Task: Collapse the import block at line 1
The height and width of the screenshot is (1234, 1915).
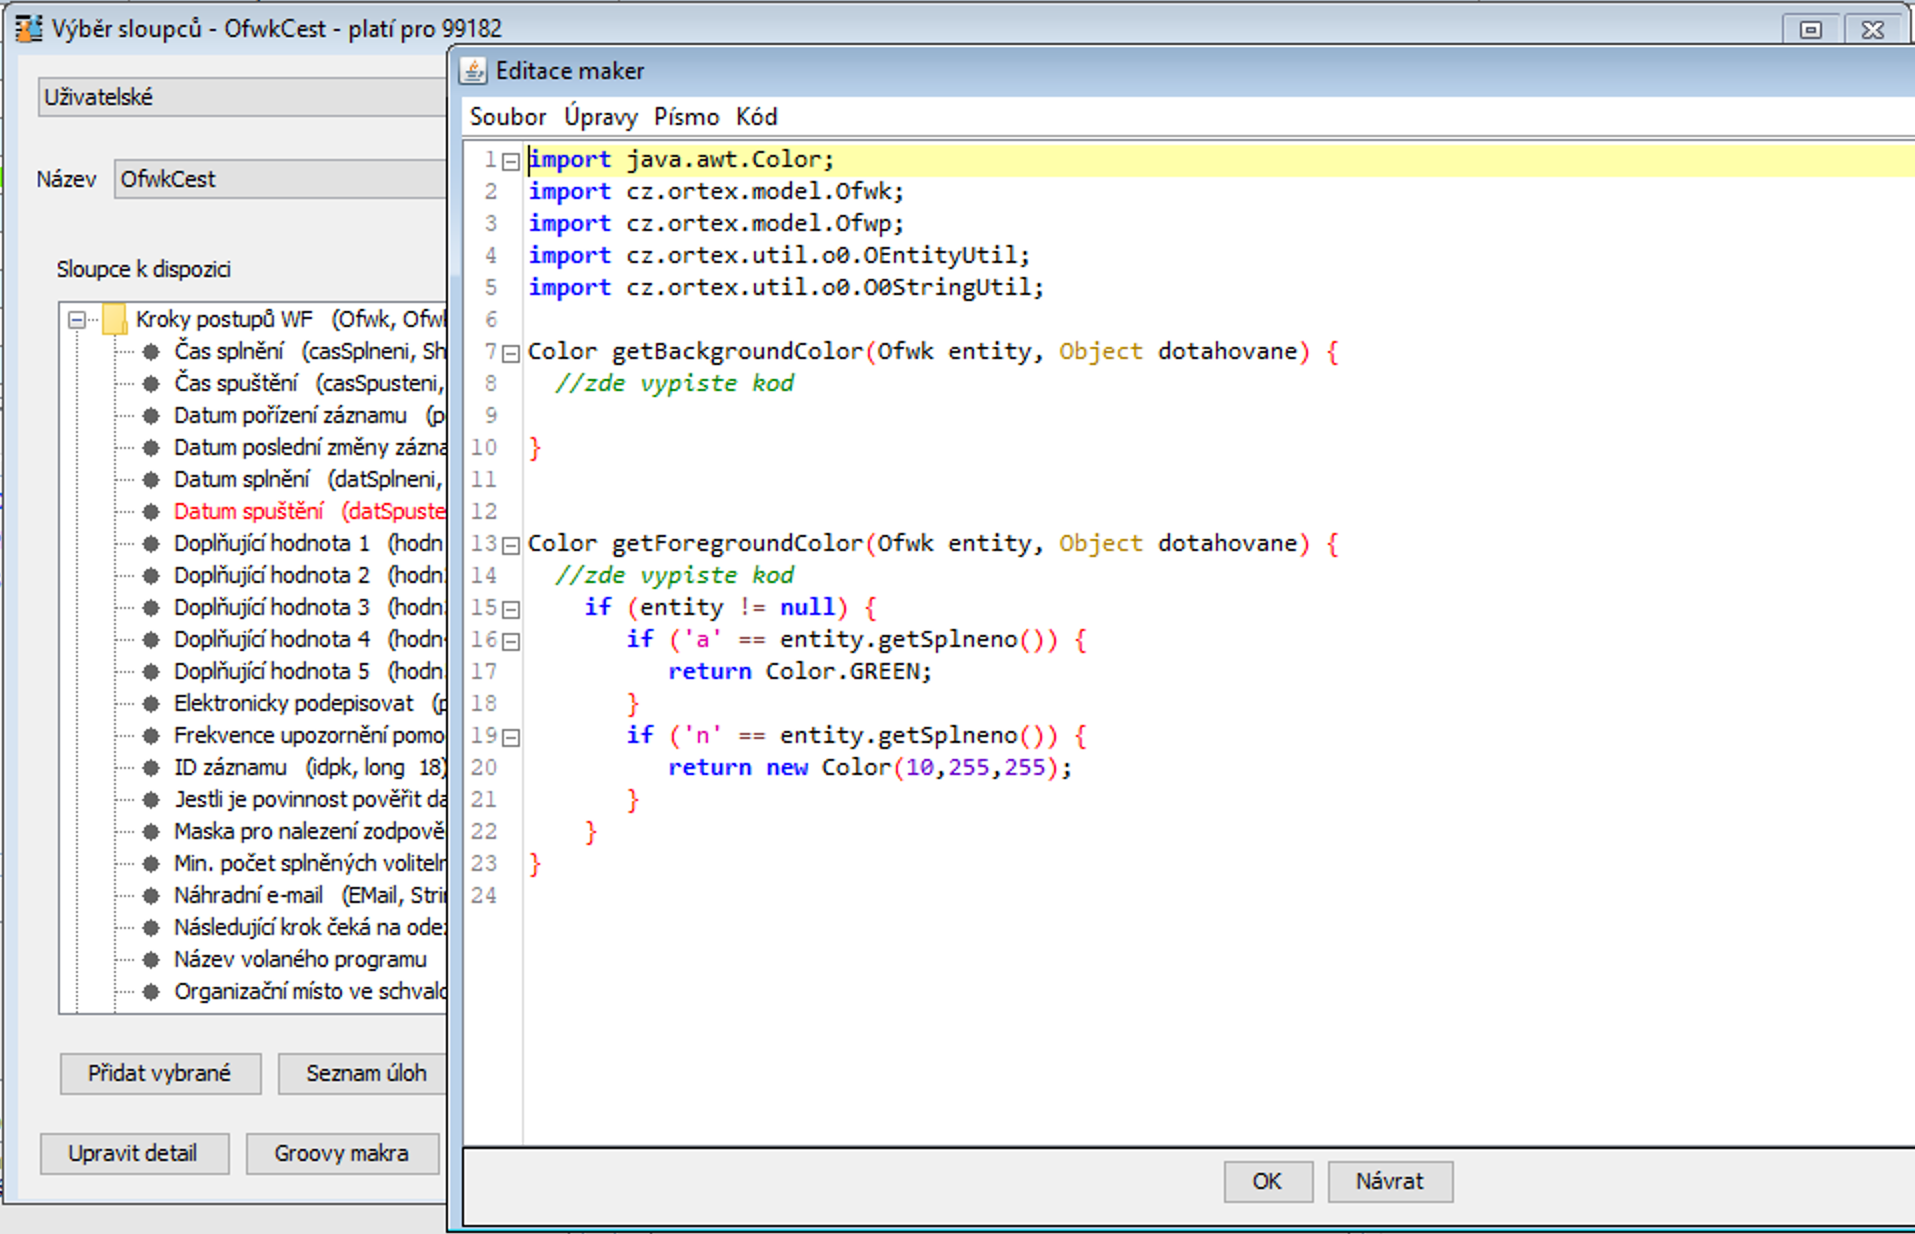Action: pyautogui.click(x=511, y=161)
